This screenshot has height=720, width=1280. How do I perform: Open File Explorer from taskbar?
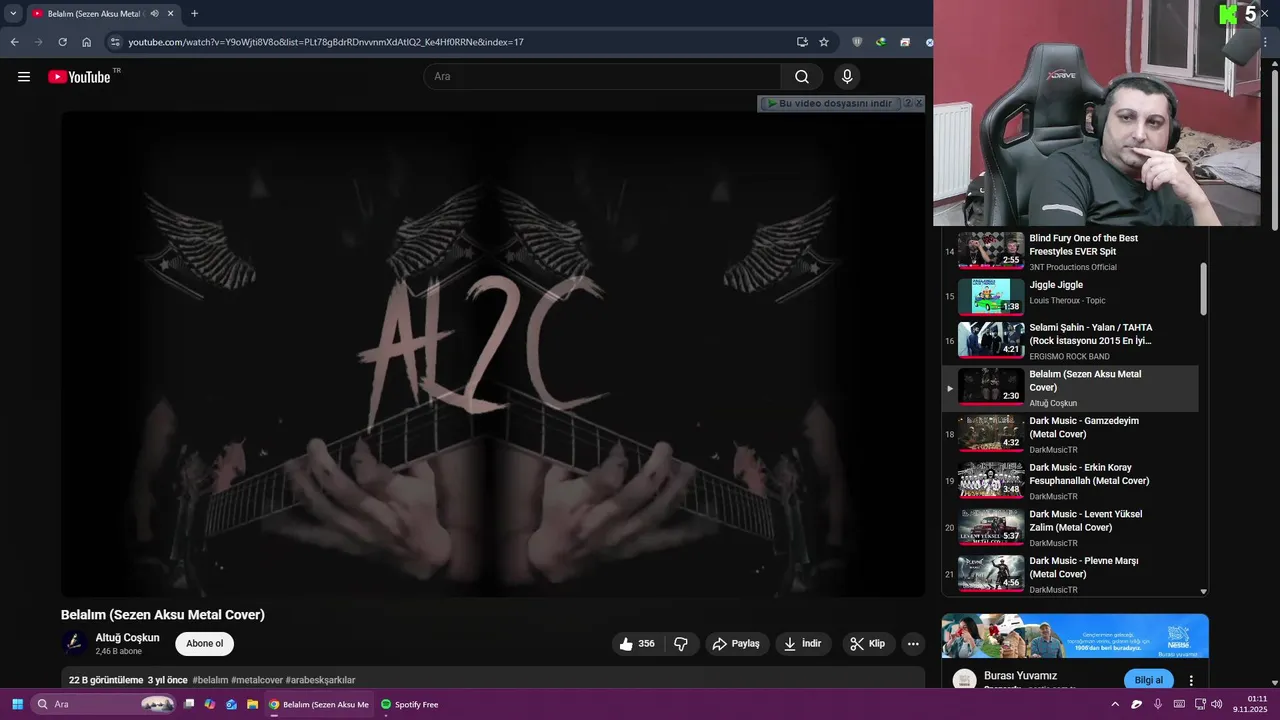(252, 704)
